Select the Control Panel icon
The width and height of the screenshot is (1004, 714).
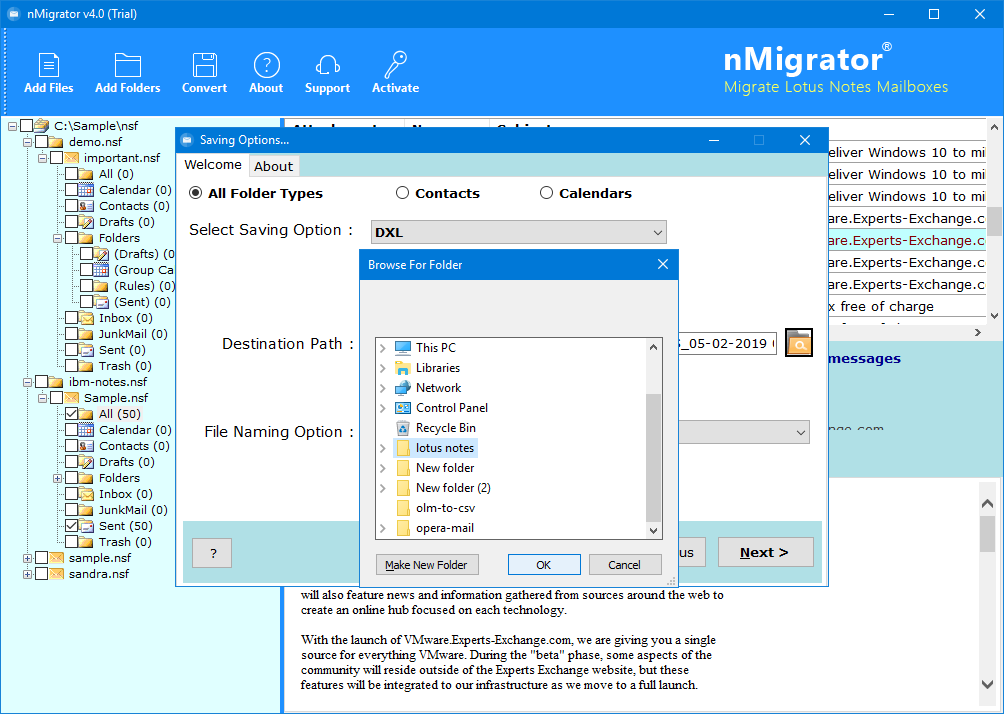click(403, 408)
